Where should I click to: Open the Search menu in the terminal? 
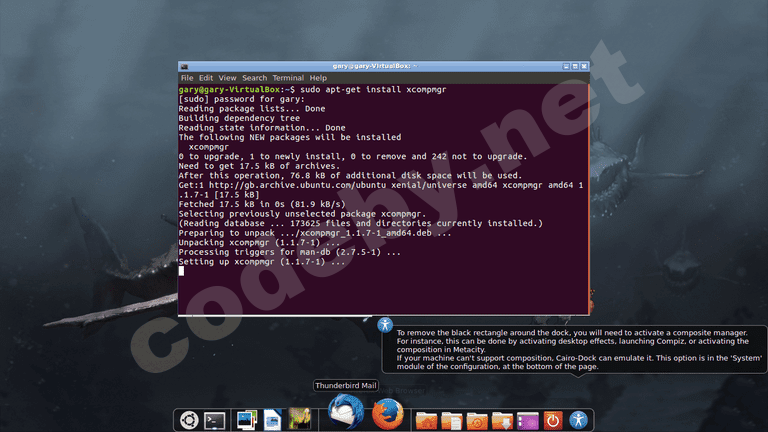pos(254,78)
